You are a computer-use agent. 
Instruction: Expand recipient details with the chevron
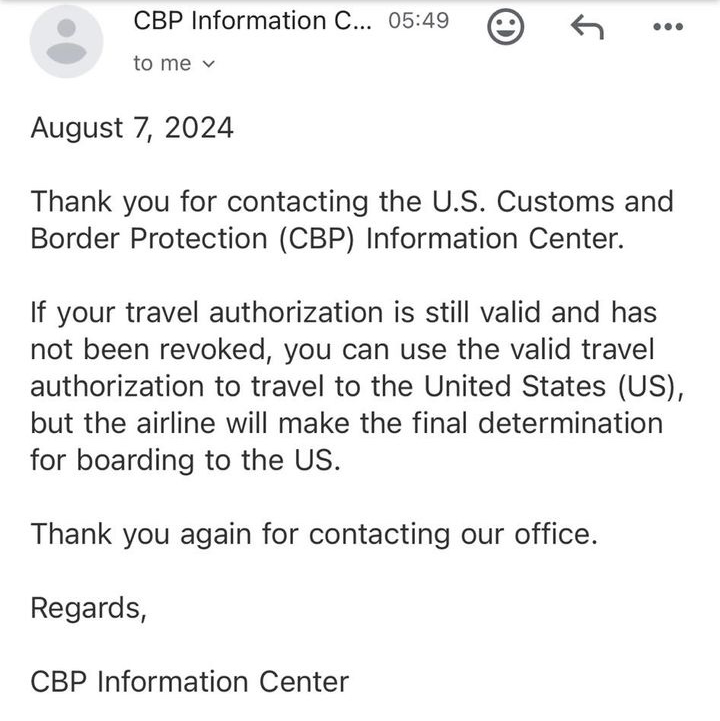click(209, 64)
